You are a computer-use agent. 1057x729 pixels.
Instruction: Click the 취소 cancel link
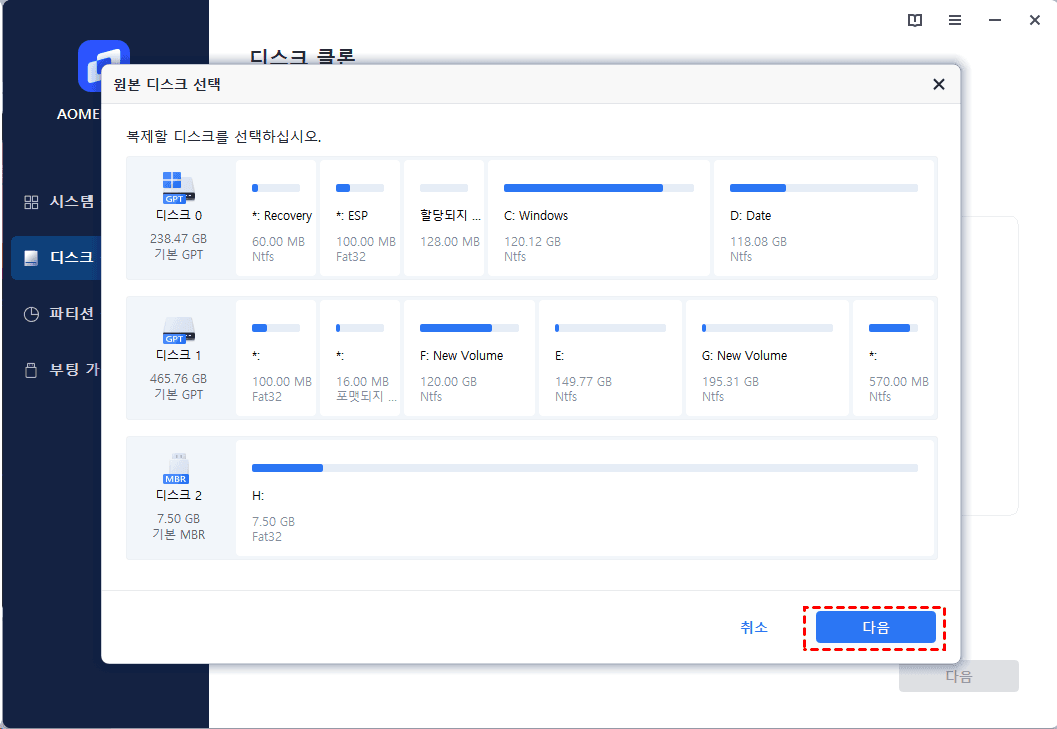click(754, 627)
